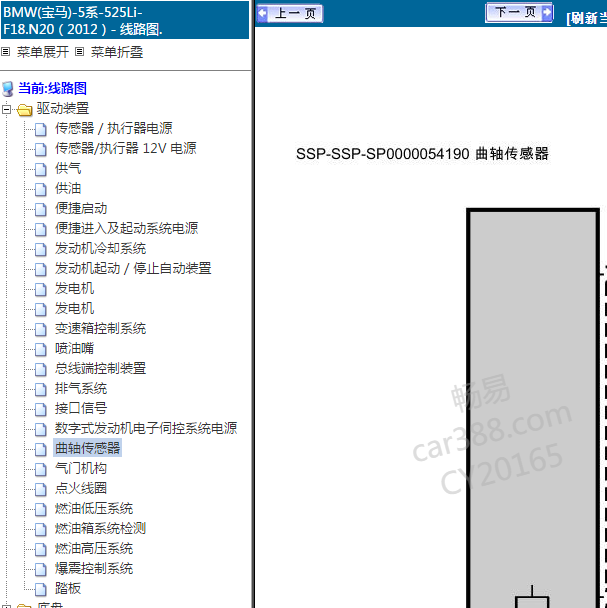Viewport: 607px width, 608px height.
Task: Select the highlighted 曲轴传感器 entry
Action: pos(88,448)
